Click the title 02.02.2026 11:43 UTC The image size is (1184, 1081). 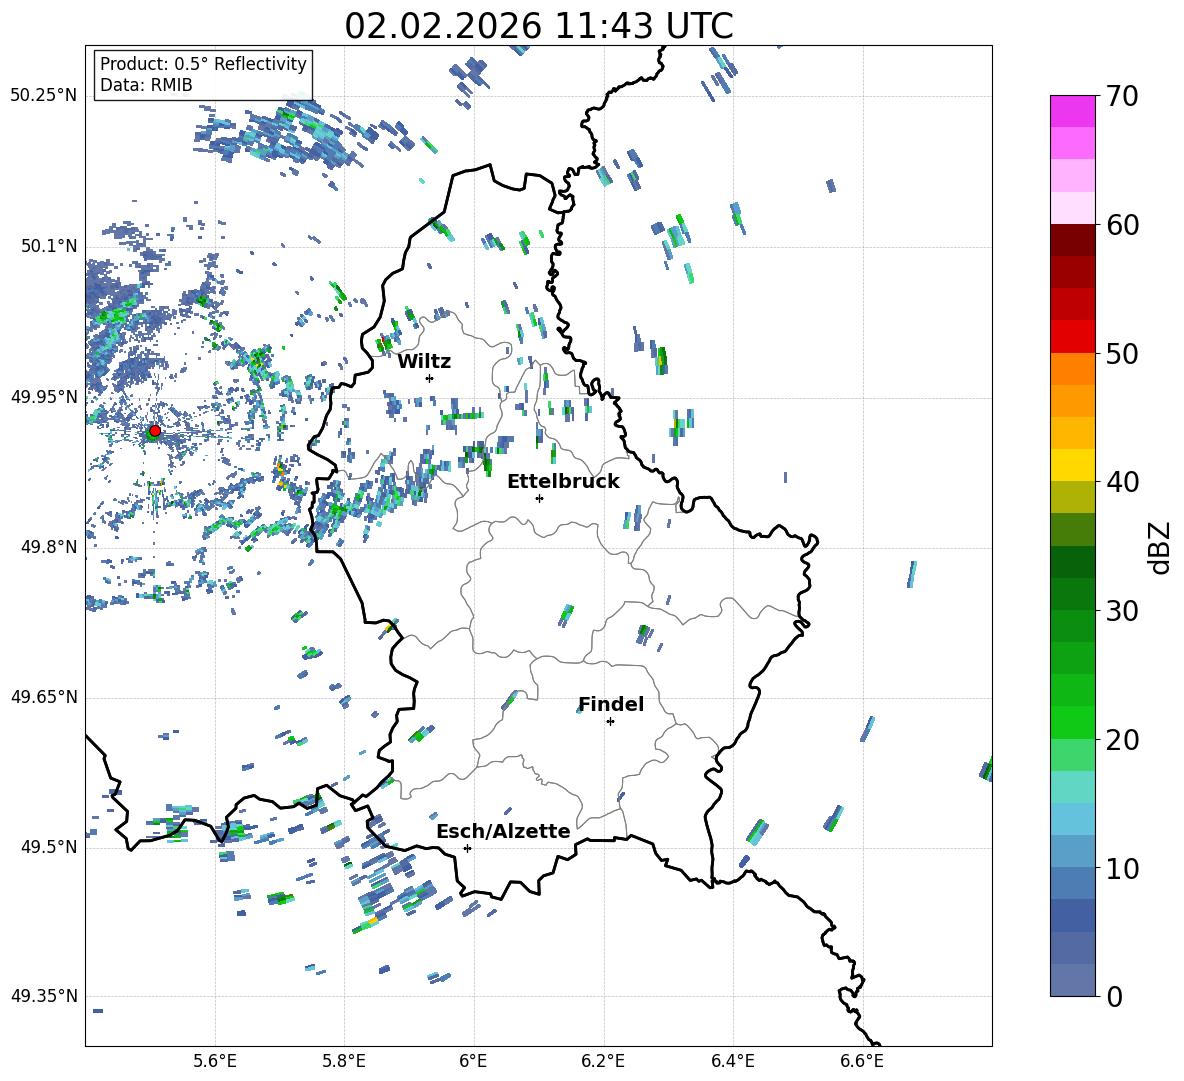point(539,26)
